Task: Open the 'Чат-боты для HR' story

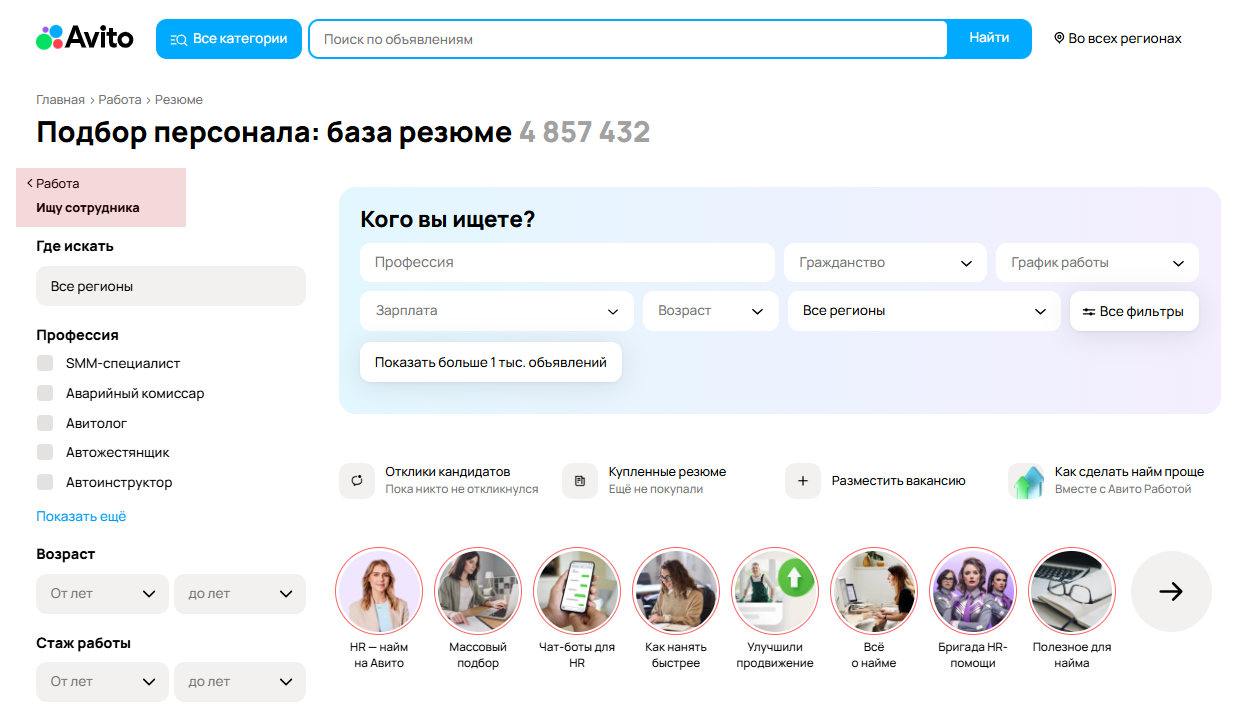Action: (x=577, y=591)
